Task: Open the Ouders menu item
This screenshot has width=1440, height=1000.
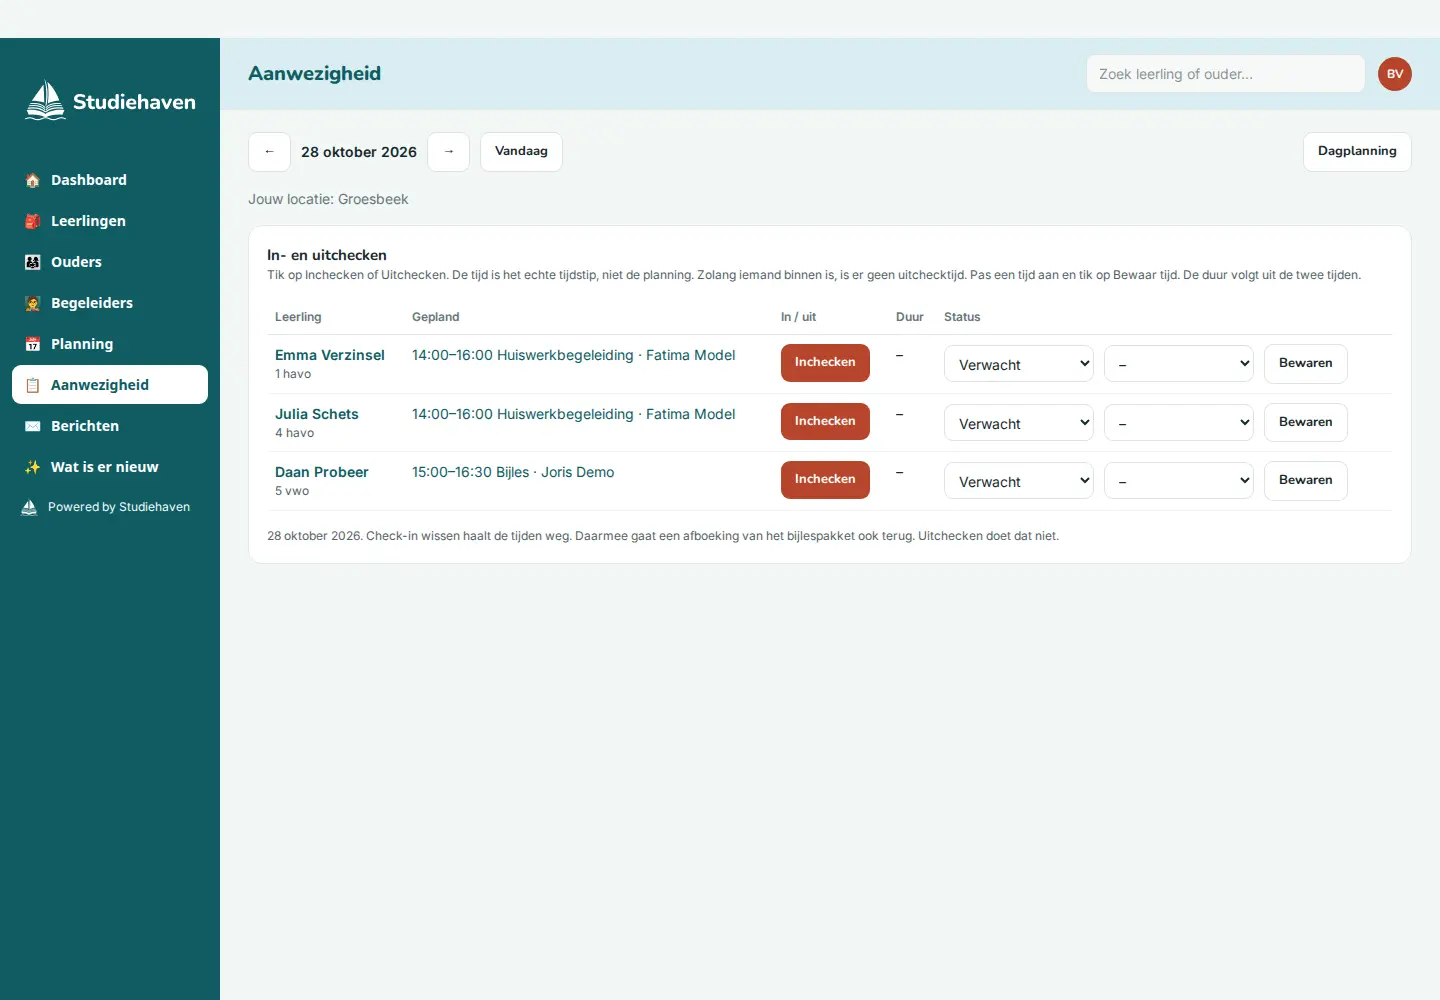Action: pos(110,262)
